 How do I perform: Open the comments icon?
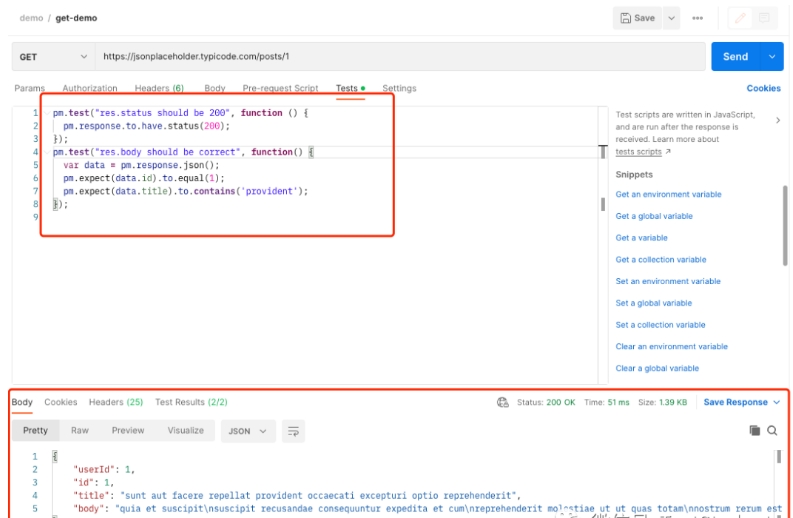(x=764, y=18)
